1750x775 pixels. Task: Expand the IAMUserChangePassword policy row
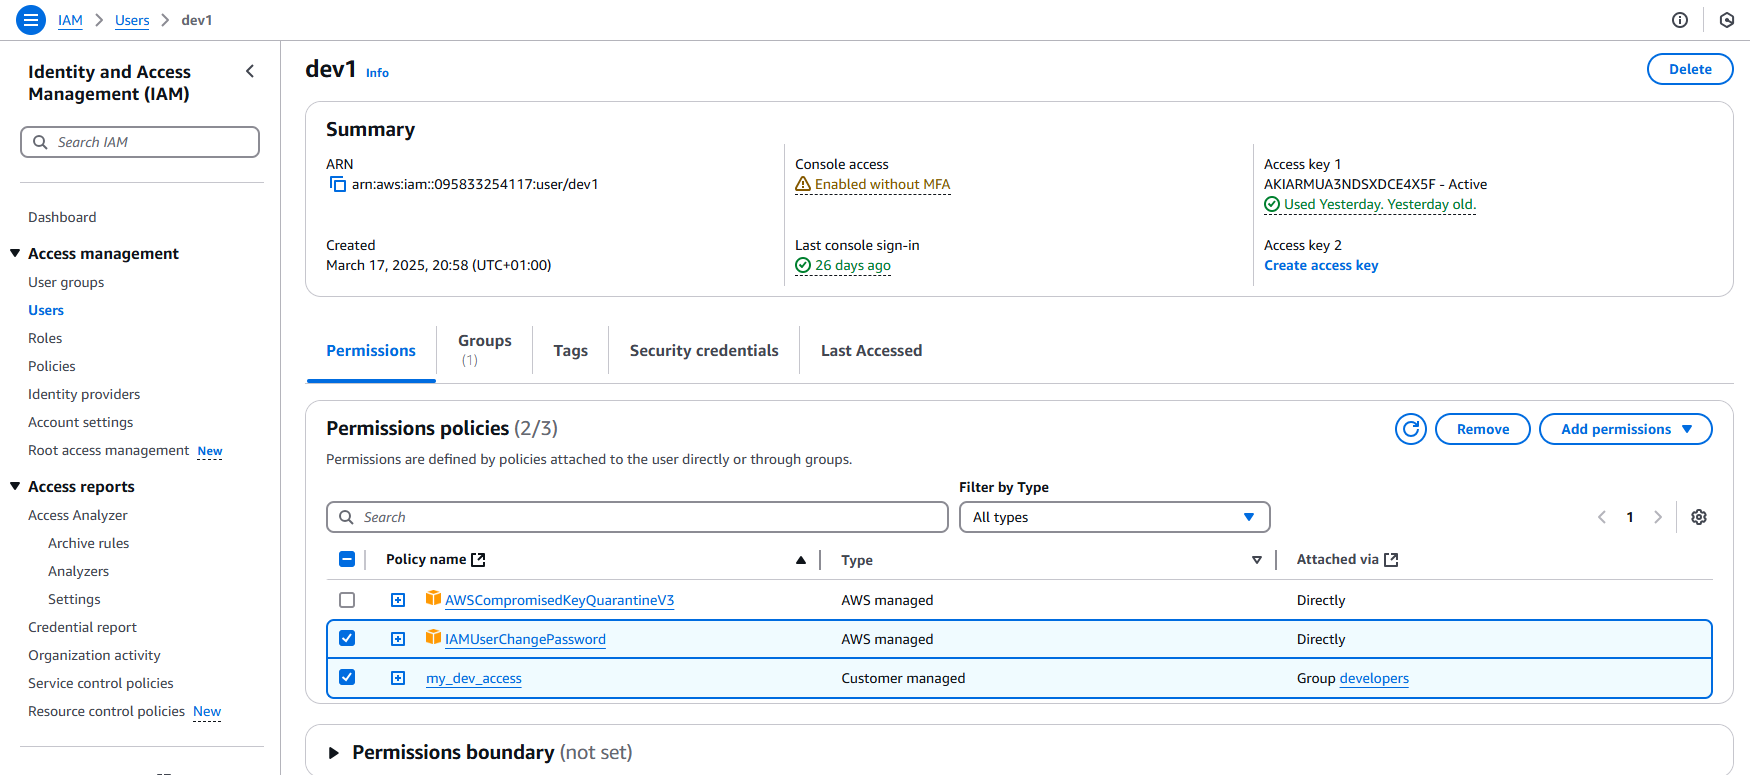click(x=398, y=639)
